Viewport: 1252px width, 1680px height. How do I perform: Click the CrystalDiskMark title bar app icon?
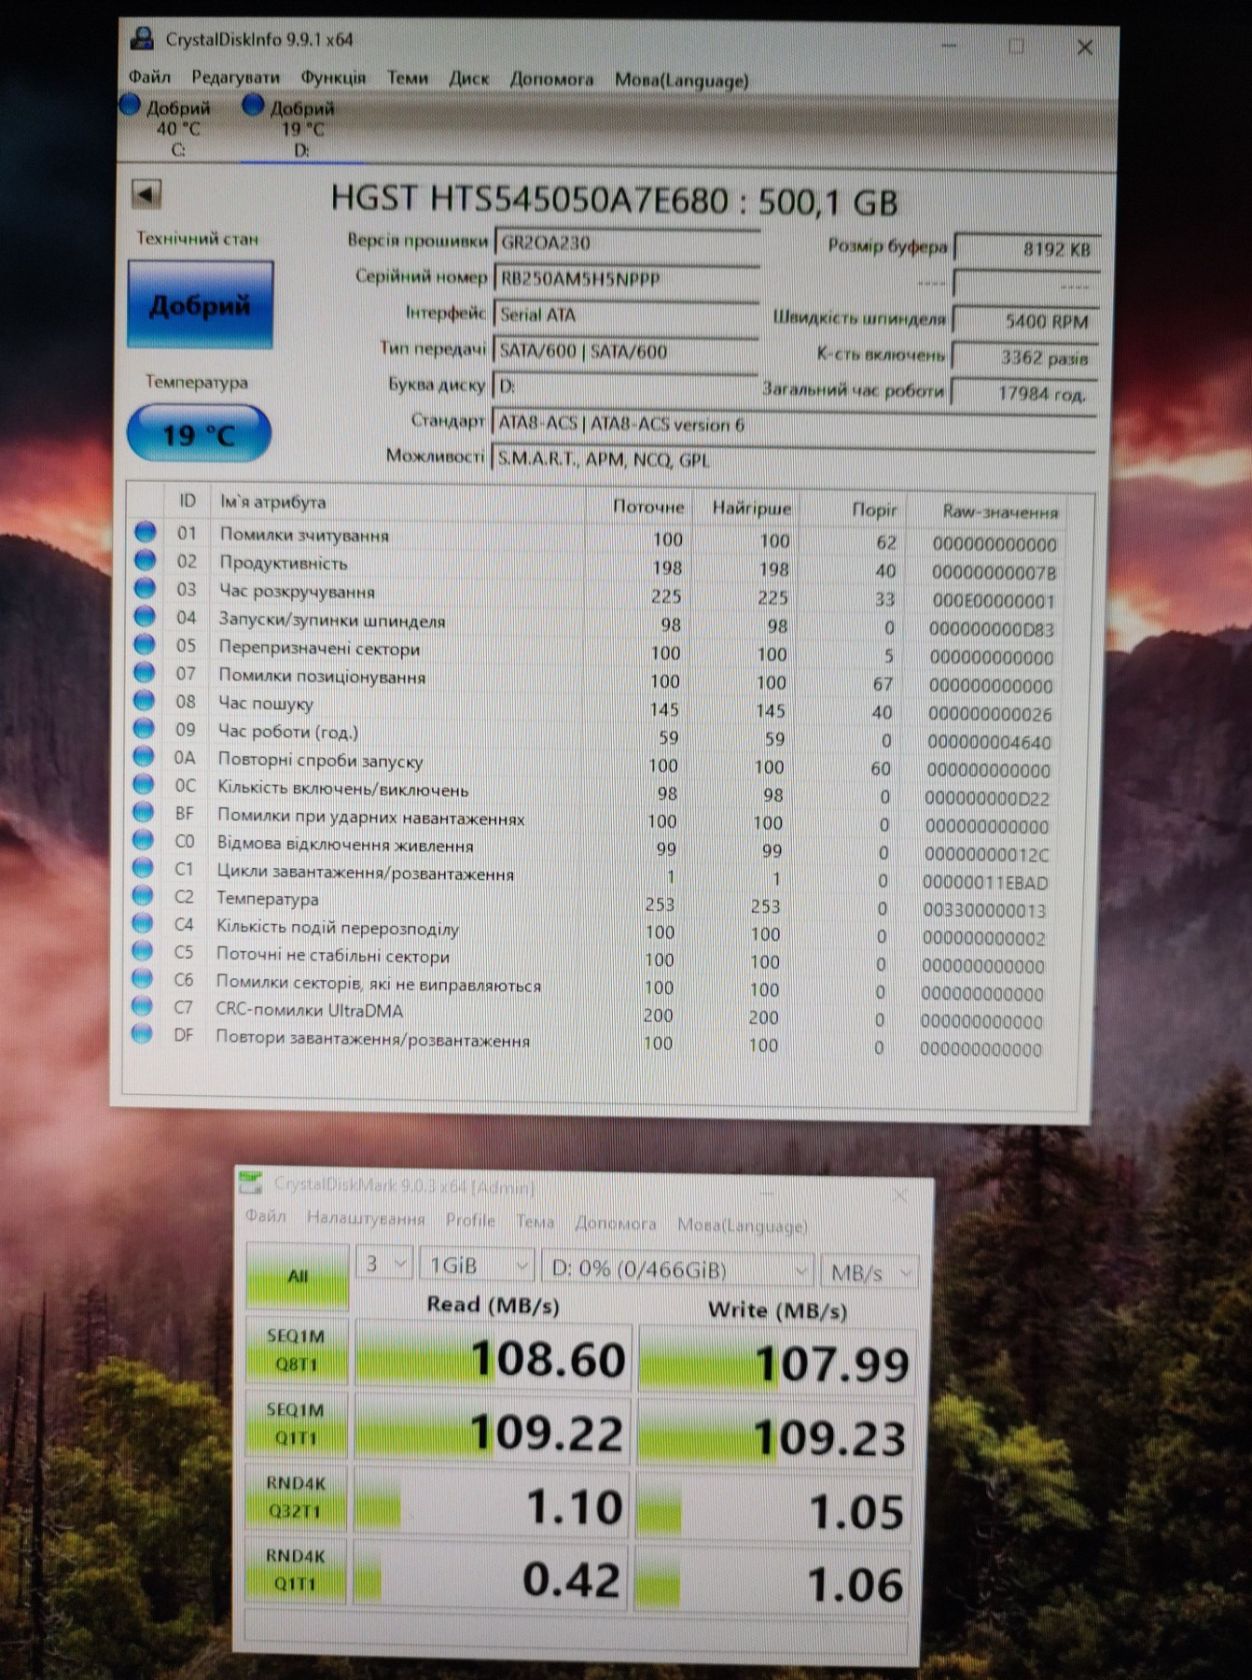(251, 1184)
